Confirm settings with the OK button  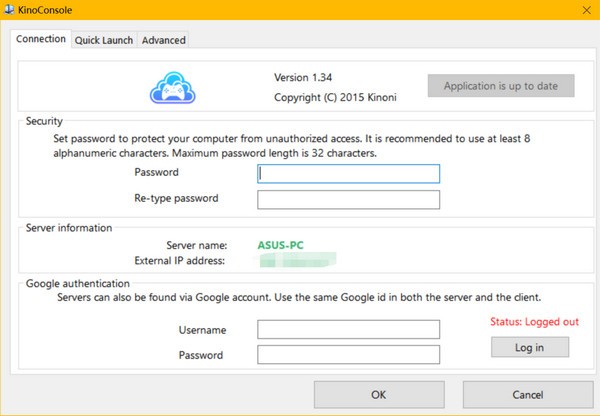point(378,395)
